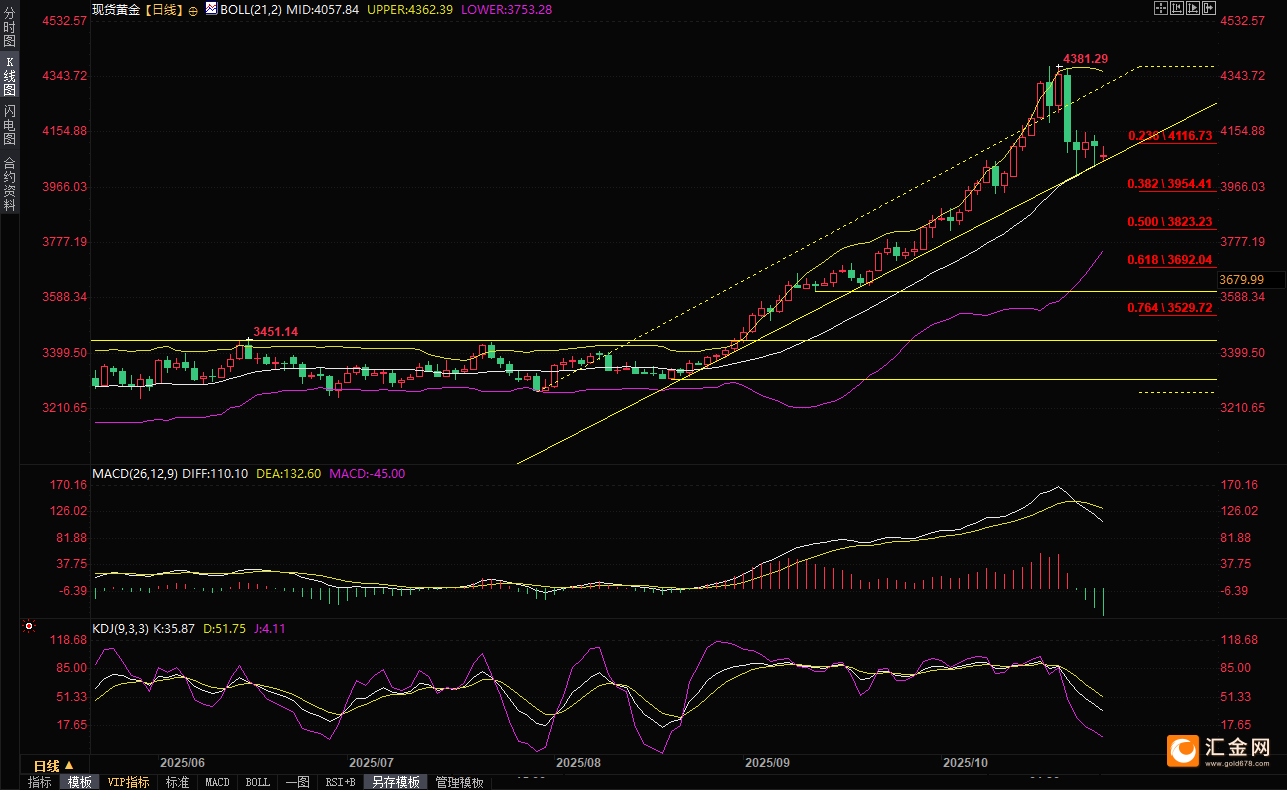Click the exit arrow icon at top right
1287x790 pixels.
tap(1208, 8)
